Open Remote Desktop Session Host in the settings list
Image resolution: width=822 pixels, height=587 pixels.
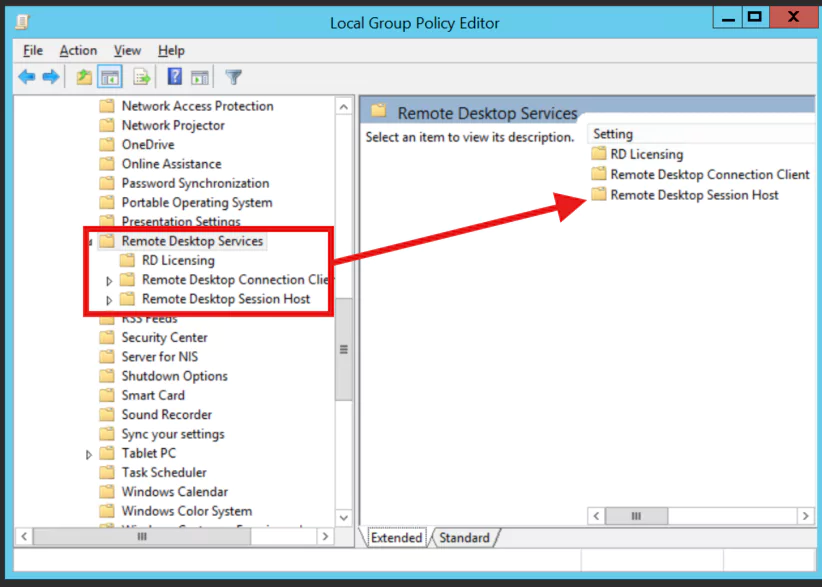[x=695, y=194]
